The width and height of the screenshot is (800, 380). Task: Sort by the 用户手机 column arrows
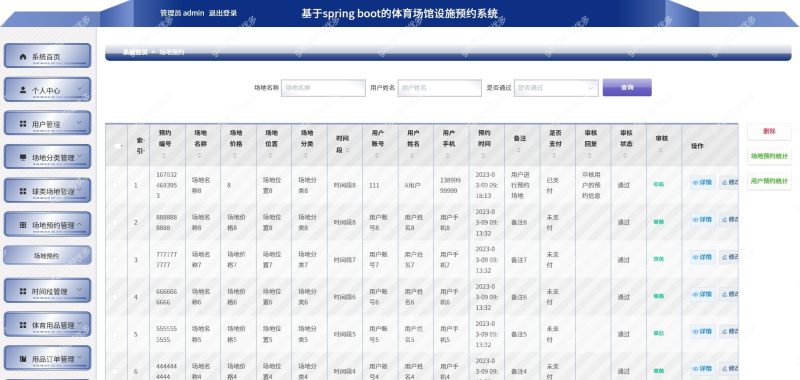tap(448, 156)
